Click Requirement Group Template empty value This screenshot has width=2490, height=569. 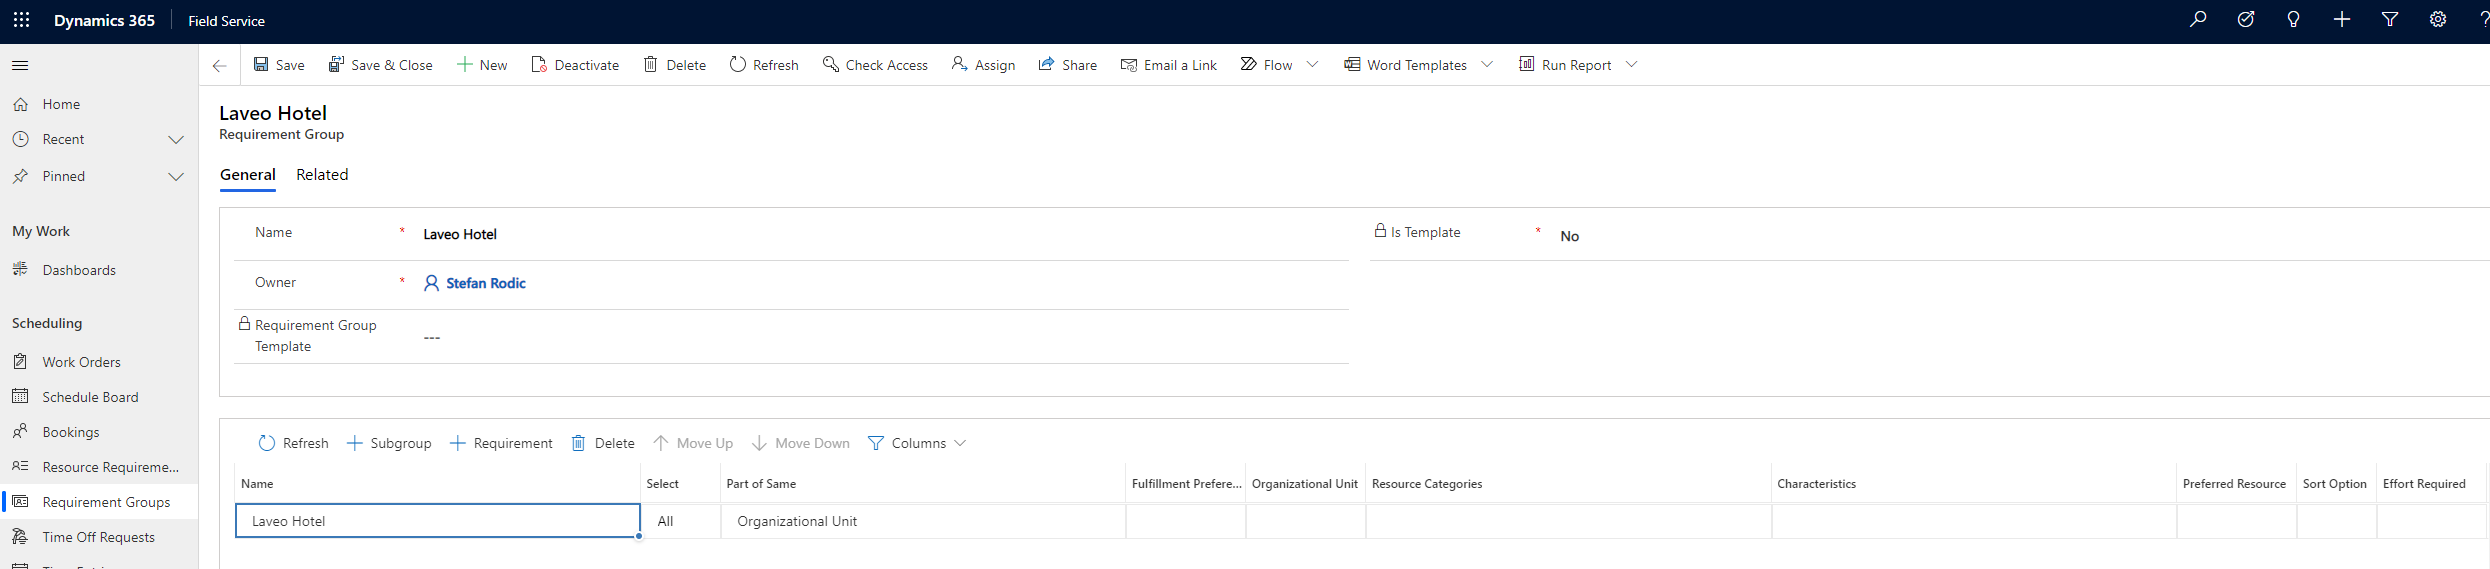(x=431, y=337)
